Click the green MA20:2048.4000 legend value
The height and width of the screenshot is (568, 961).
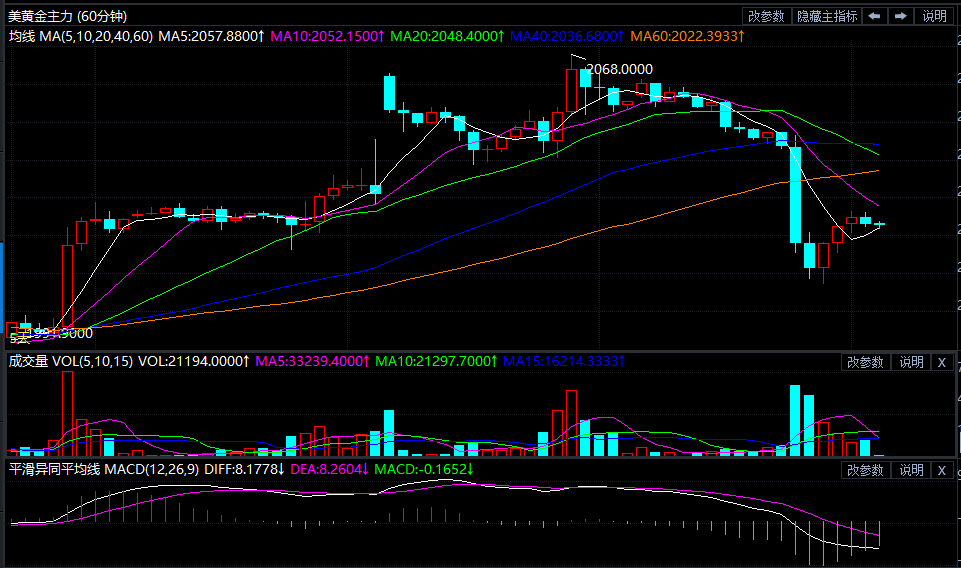click(x=446, y=36)
